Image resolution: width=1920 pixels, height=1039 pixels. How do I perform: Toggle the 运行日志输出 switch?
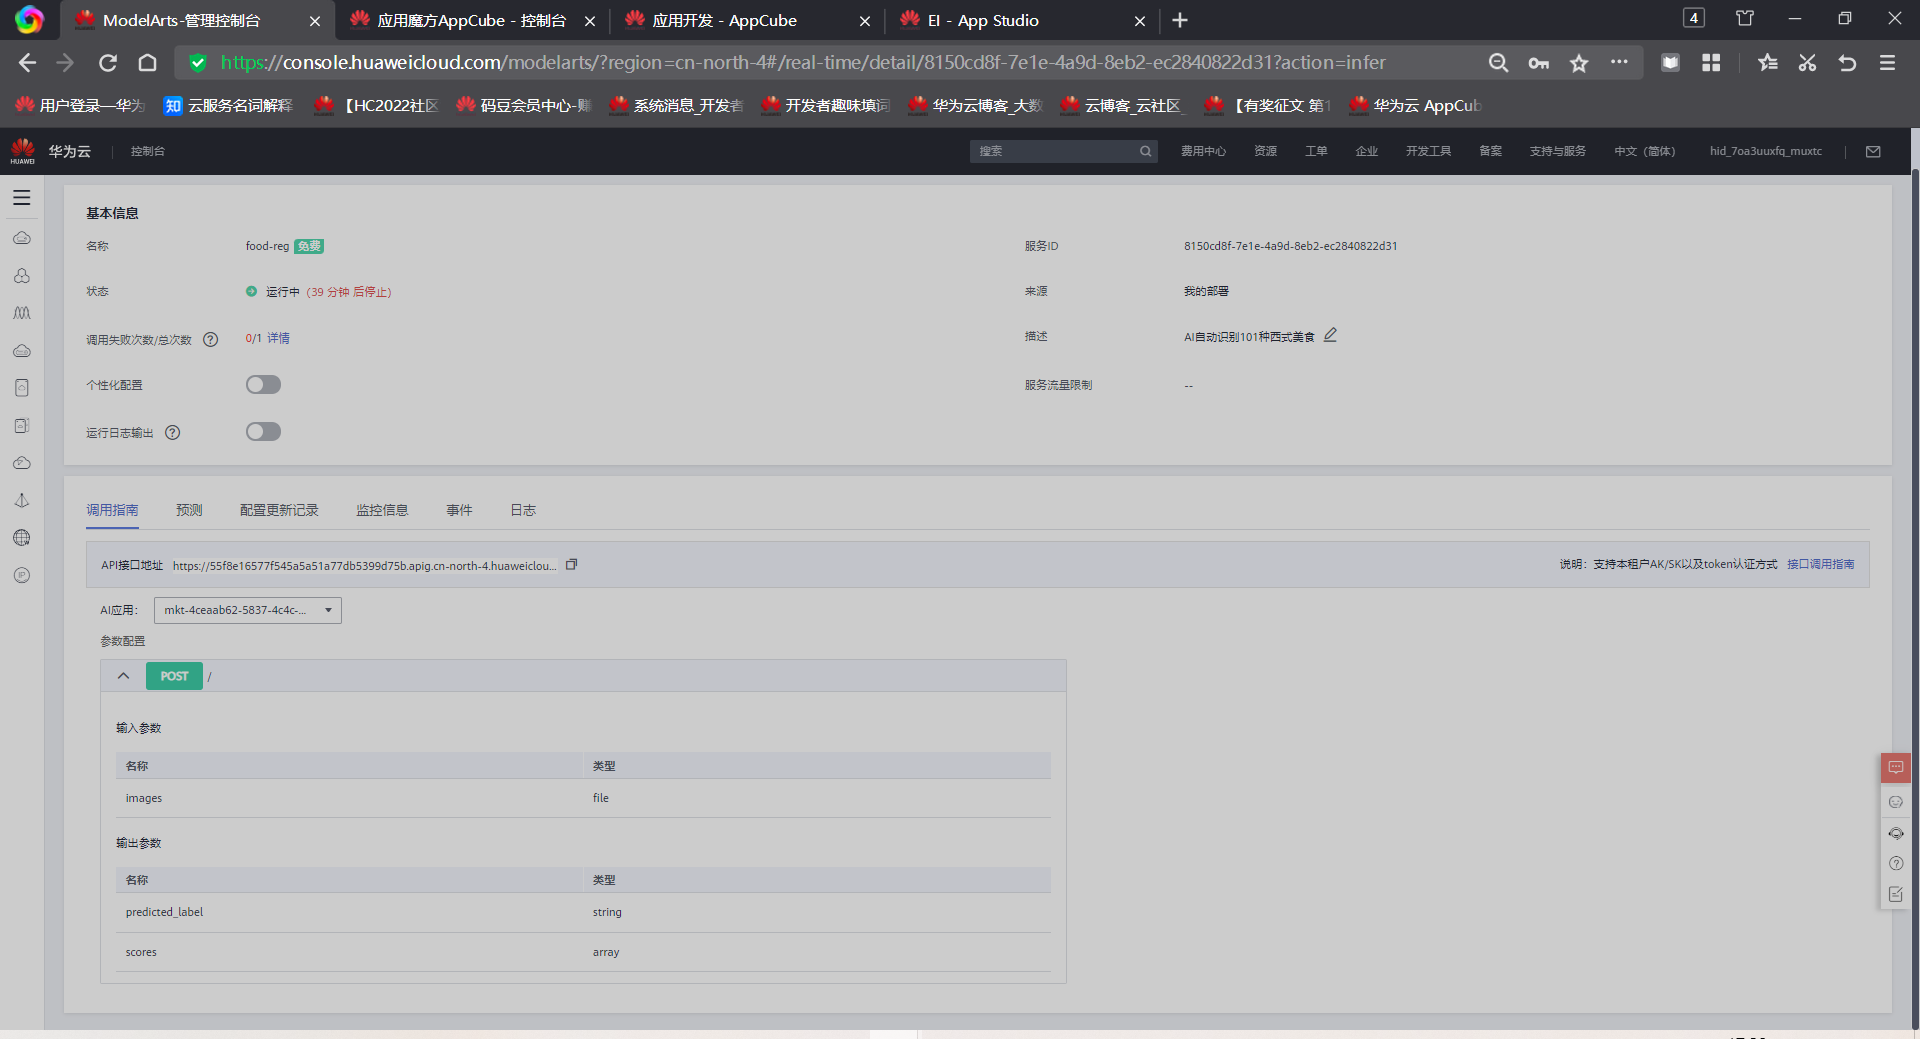tap(263, 432)
